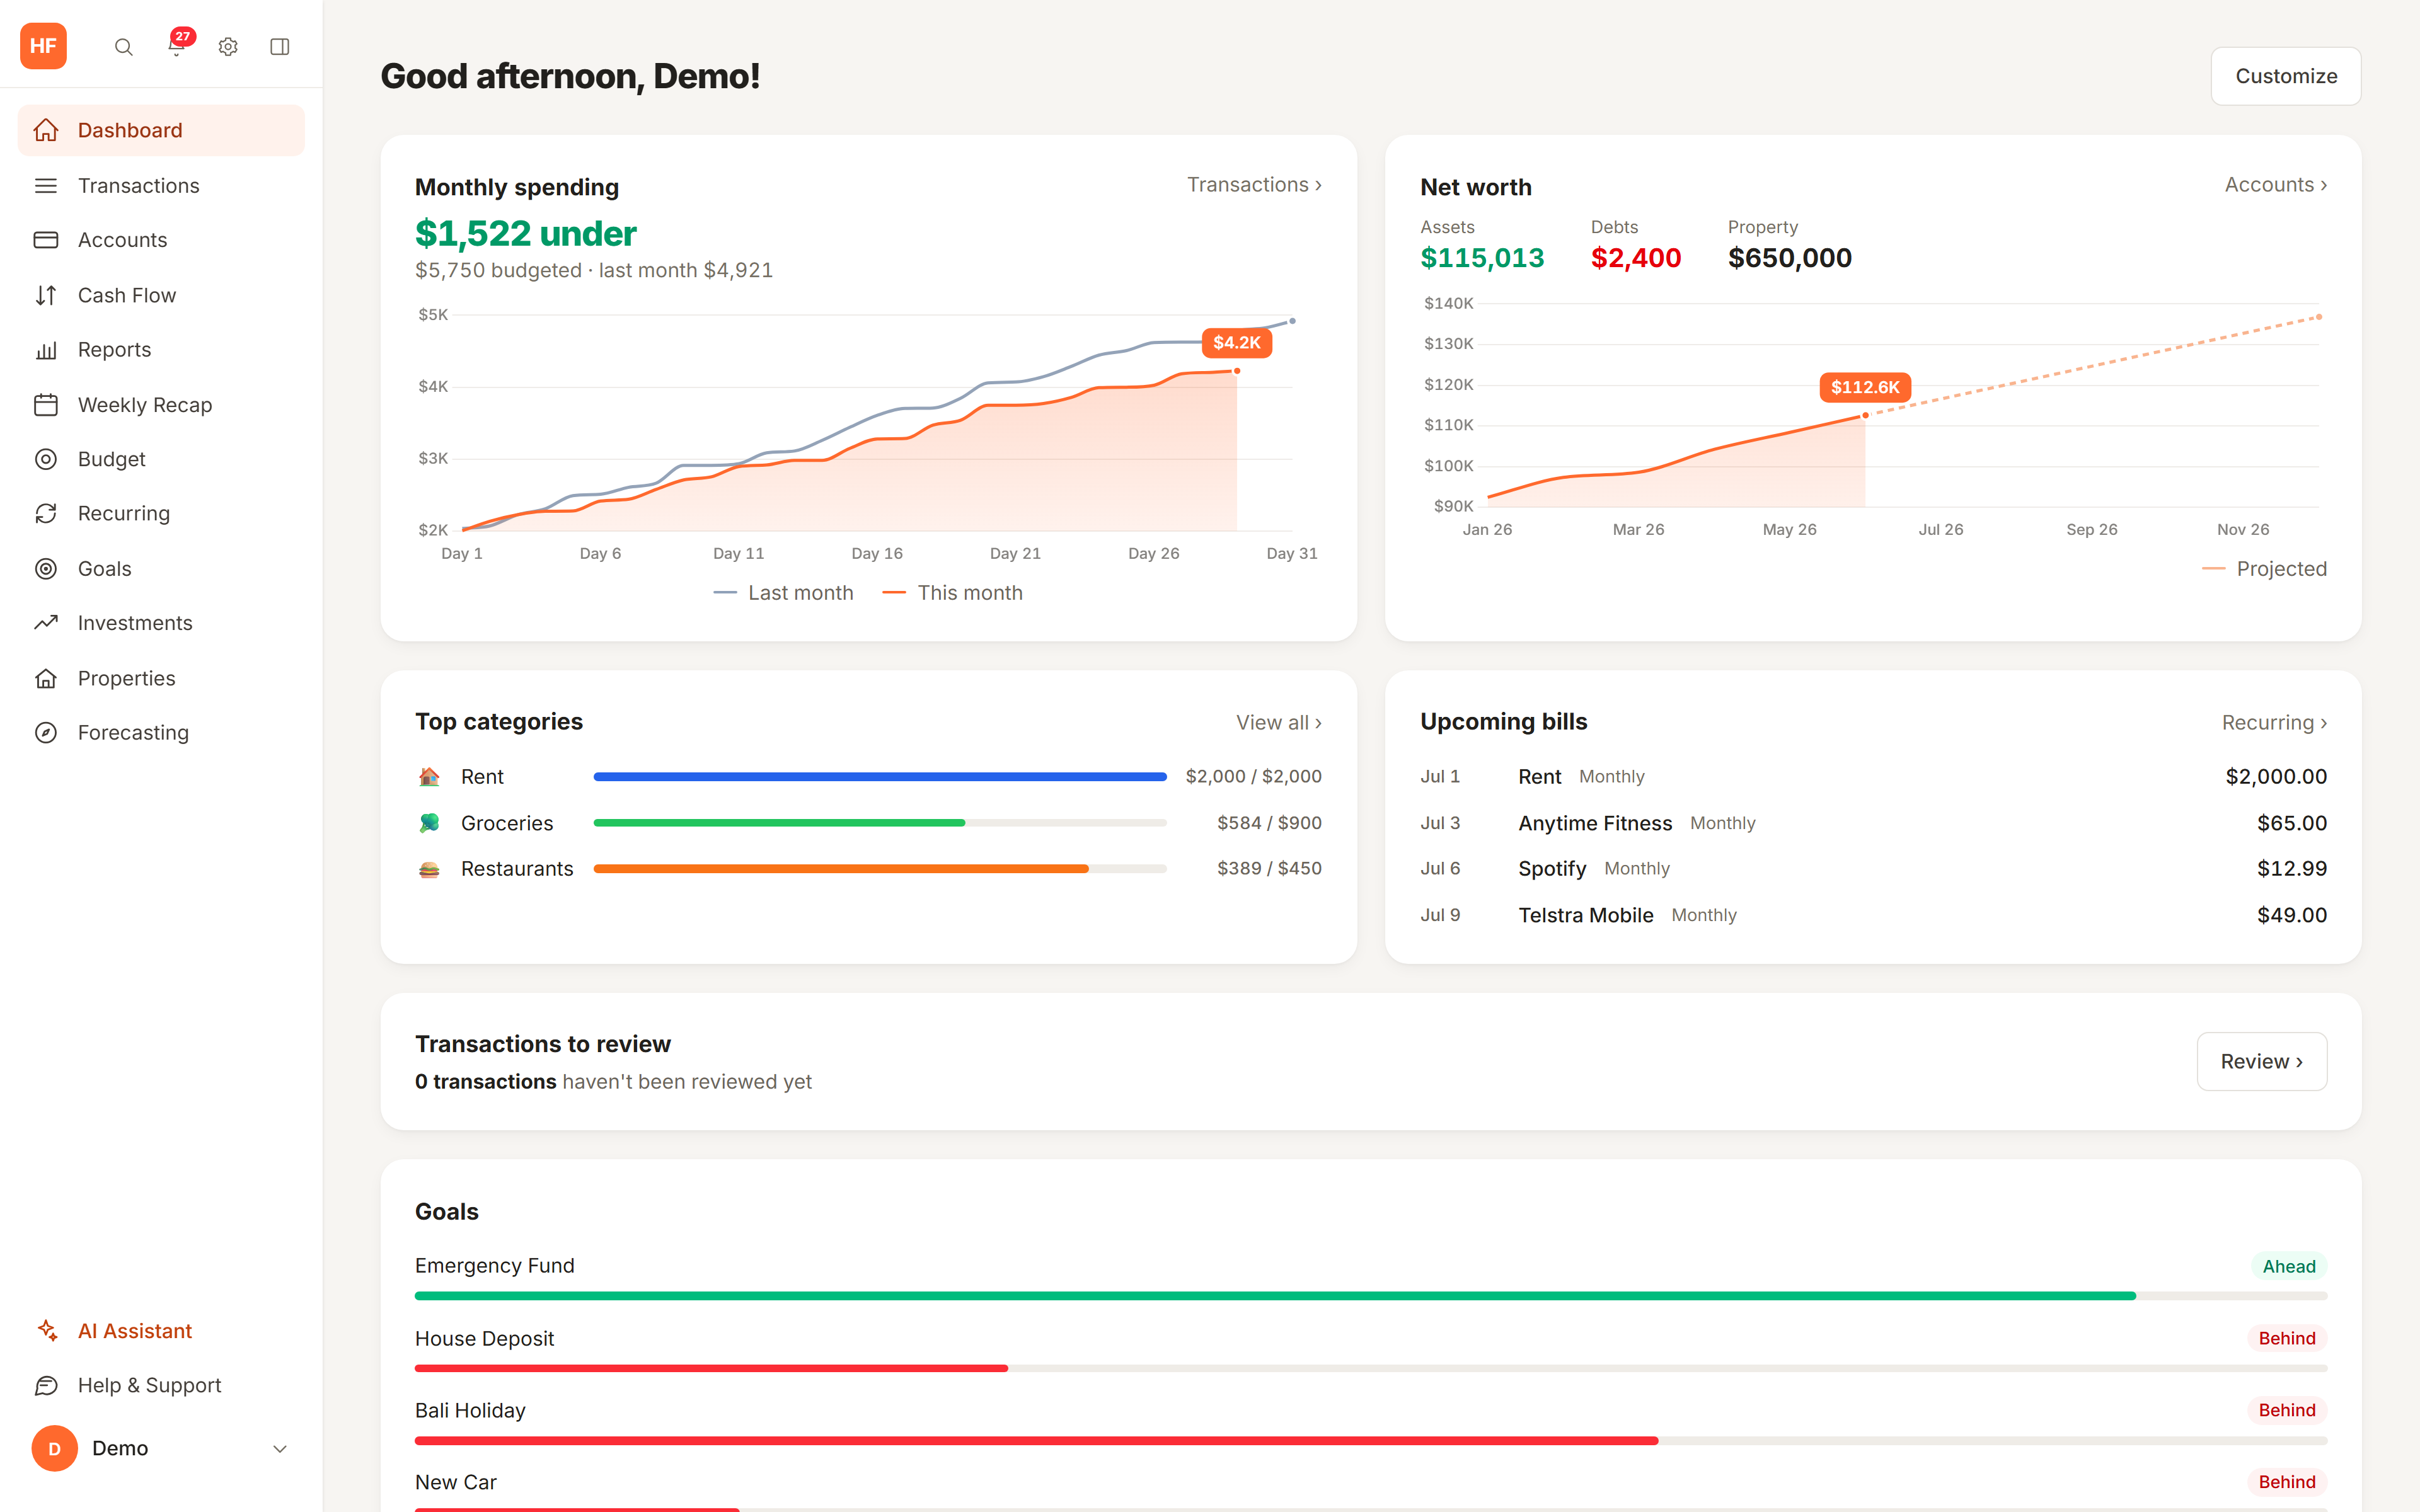Click the Ahead badge on Emergency Fund
This screenshot has width=2420, height=1512.
point(2289,1266)
